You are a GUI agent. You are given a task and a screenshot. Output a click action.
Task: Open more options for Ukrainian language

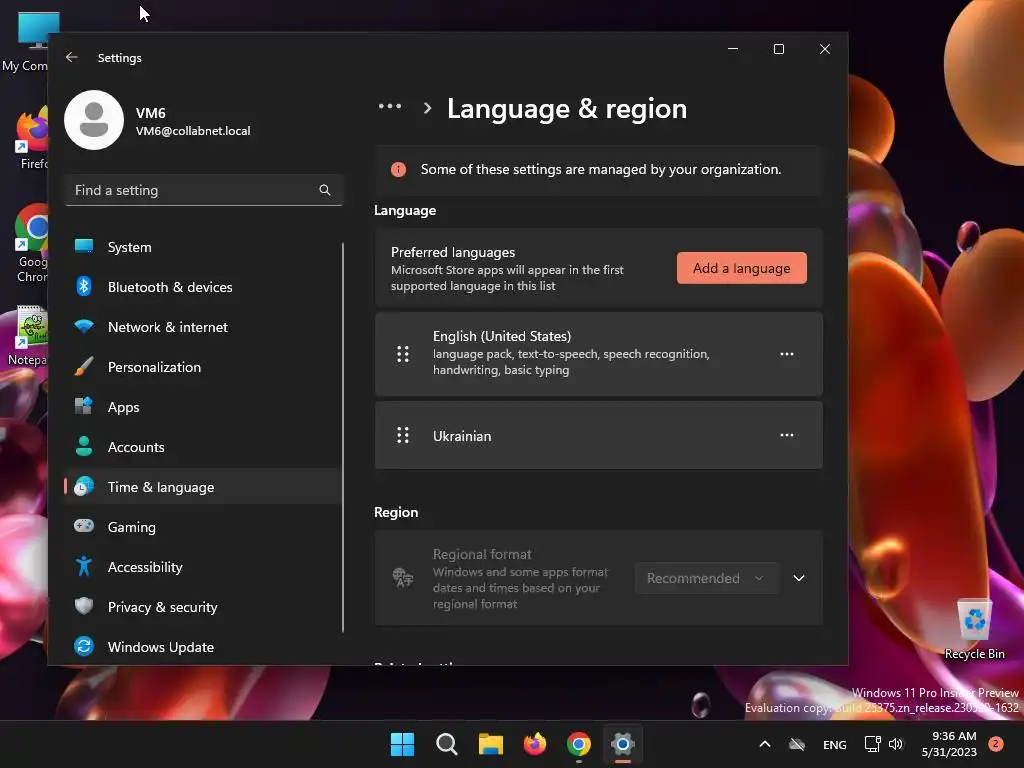tap(787, 435)
